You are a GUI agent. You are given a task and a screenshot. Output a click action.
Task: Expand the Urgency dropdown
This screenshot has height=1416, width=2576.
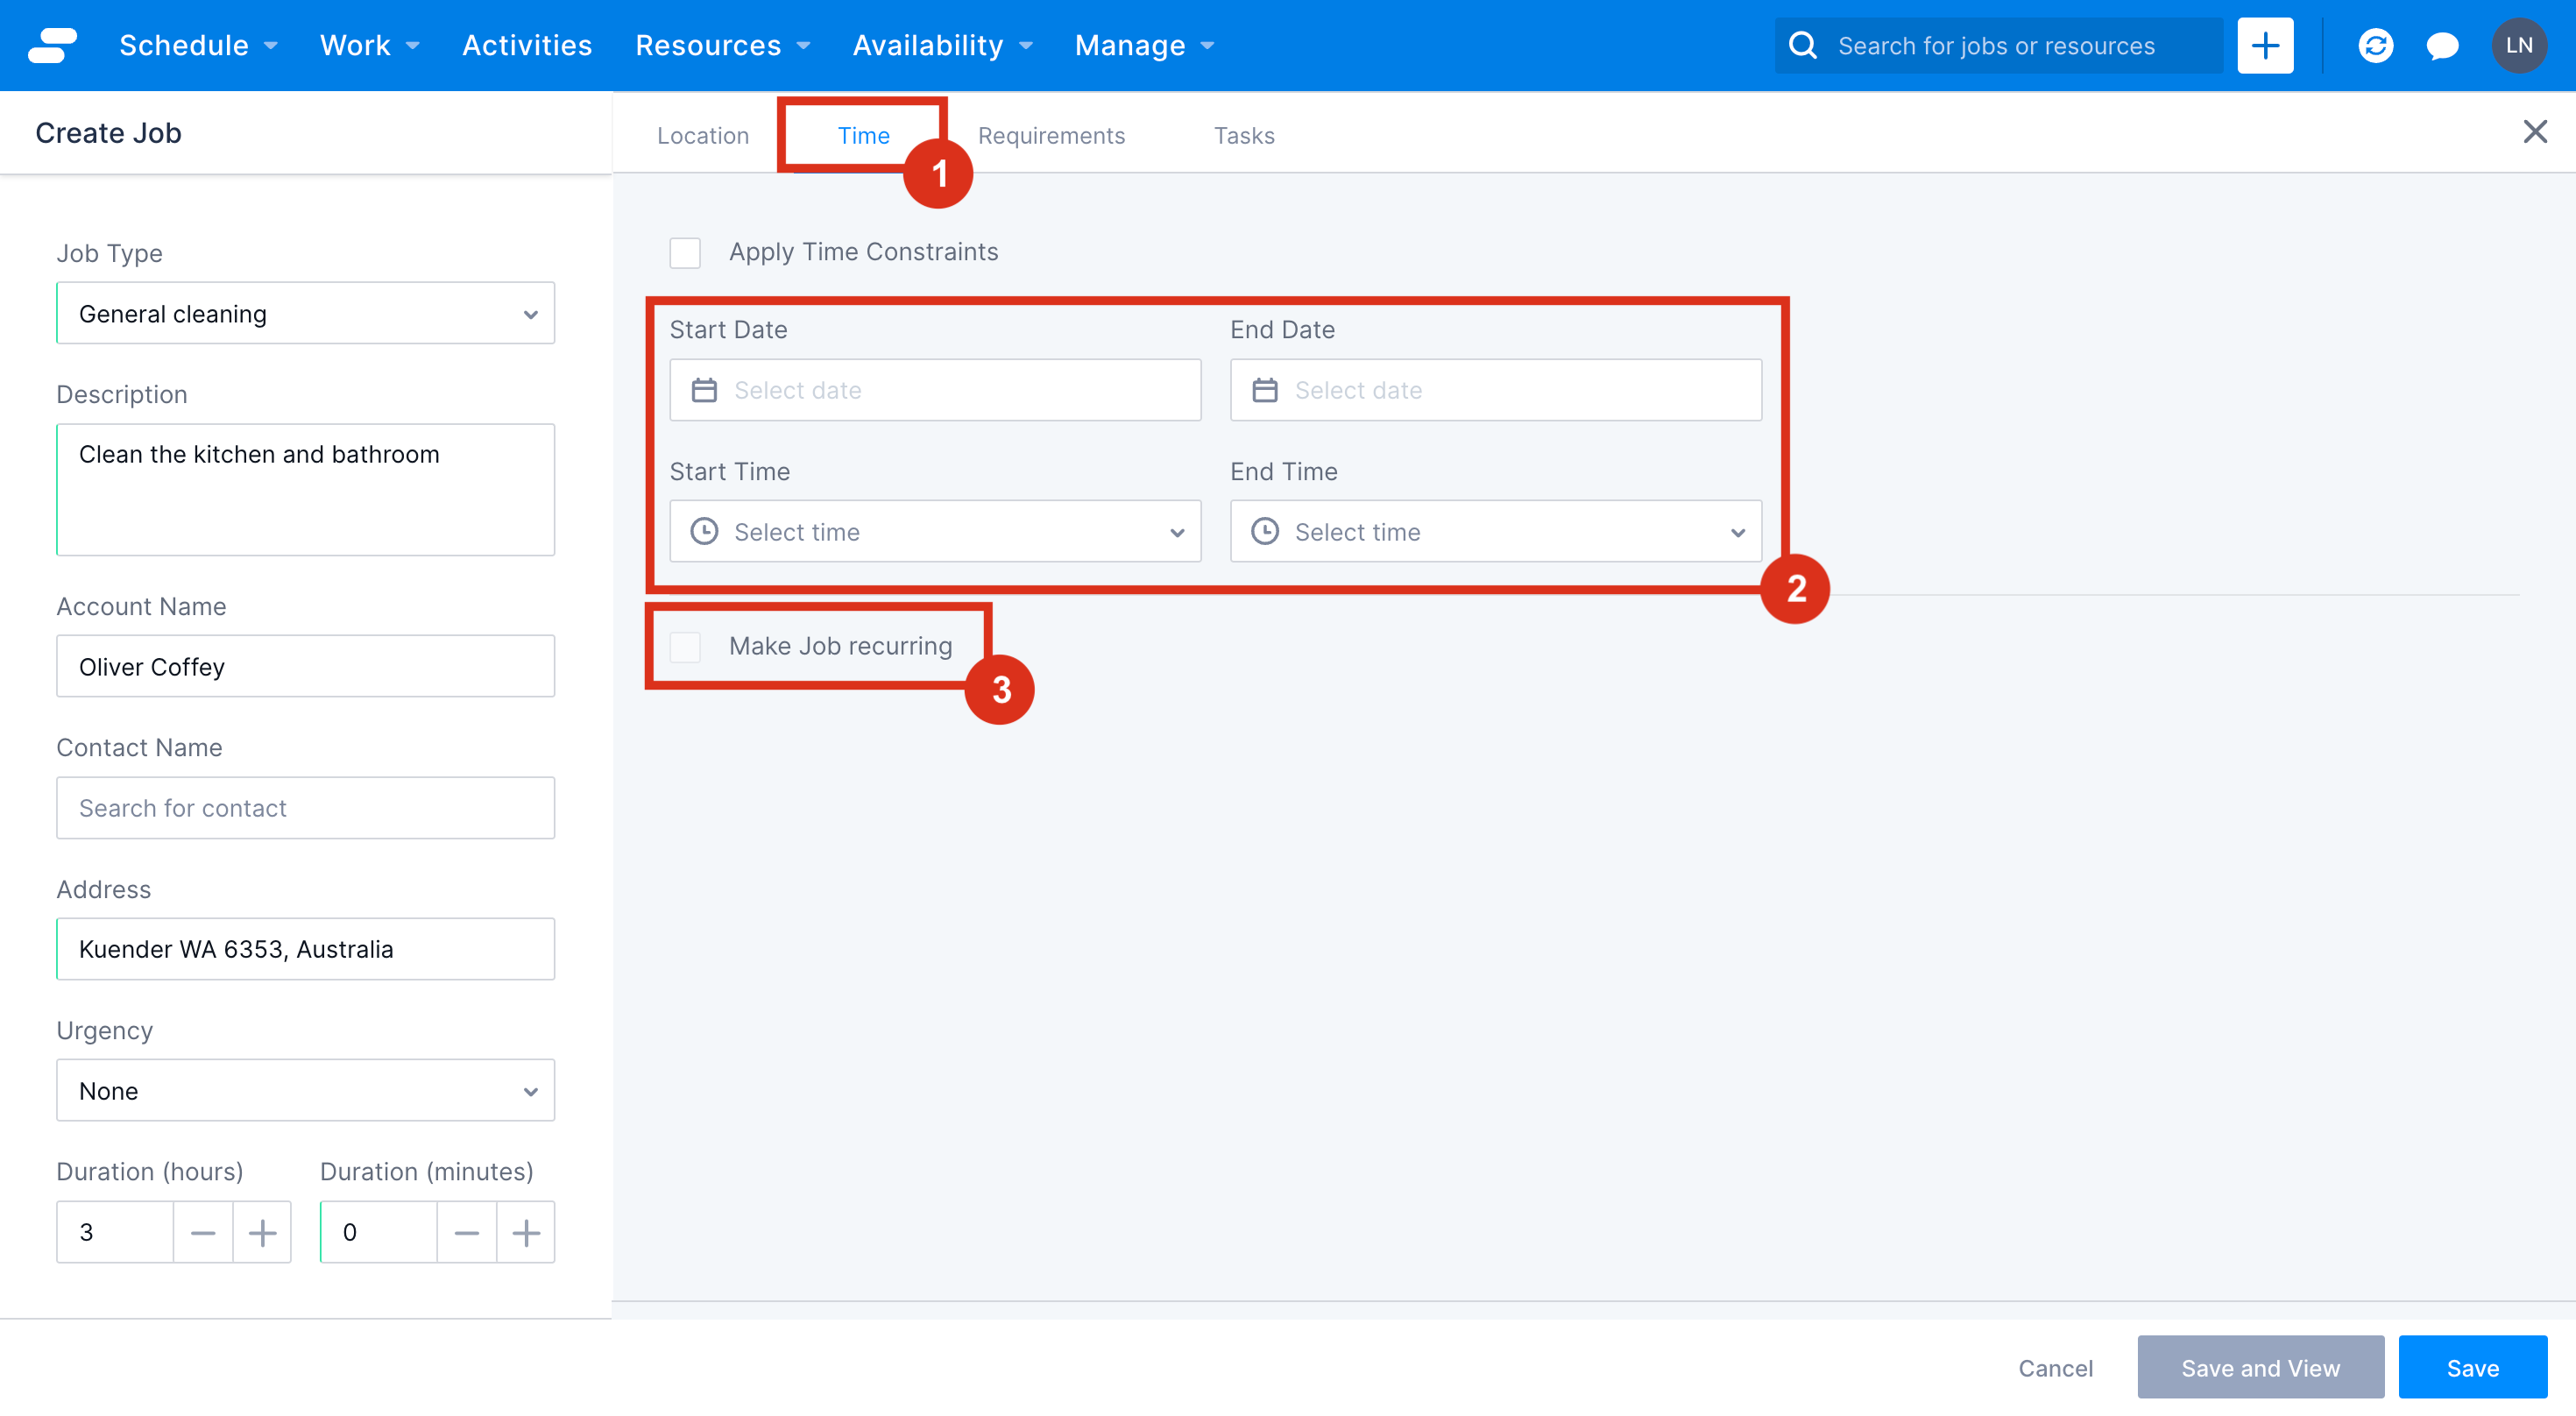(x=305, y=1090)
